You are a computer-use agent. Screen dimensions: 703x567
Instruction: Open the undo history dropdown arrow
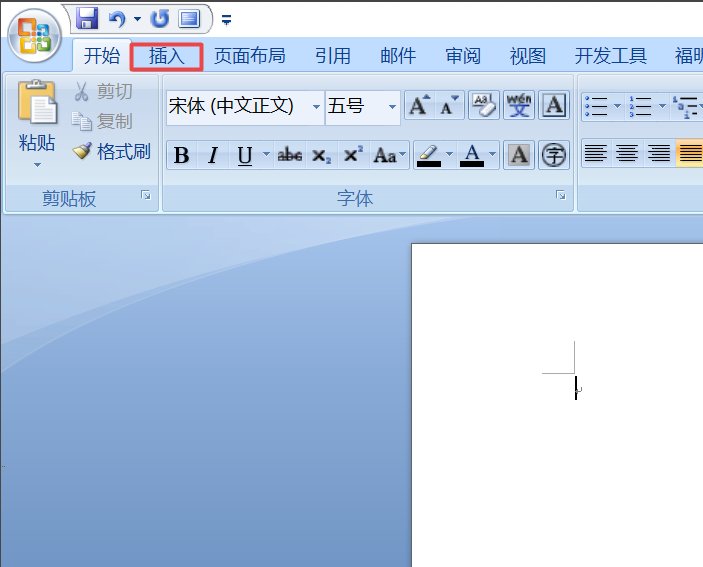pyautogui.click(x=138, y=19)
